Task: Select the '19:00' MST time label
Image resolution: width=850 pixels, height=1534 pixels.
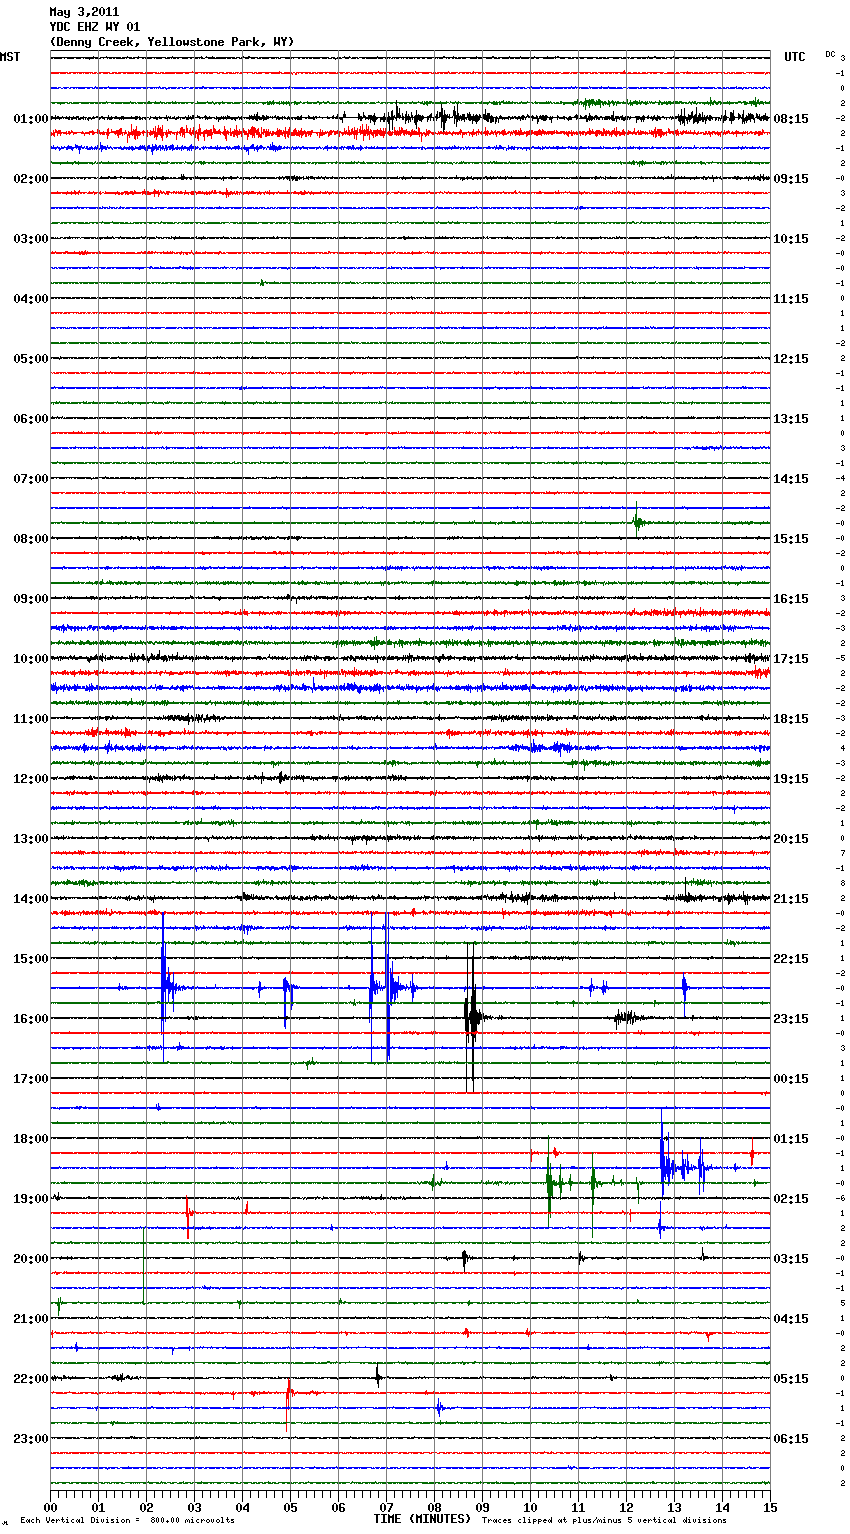Action: [x=31, y=1199]
